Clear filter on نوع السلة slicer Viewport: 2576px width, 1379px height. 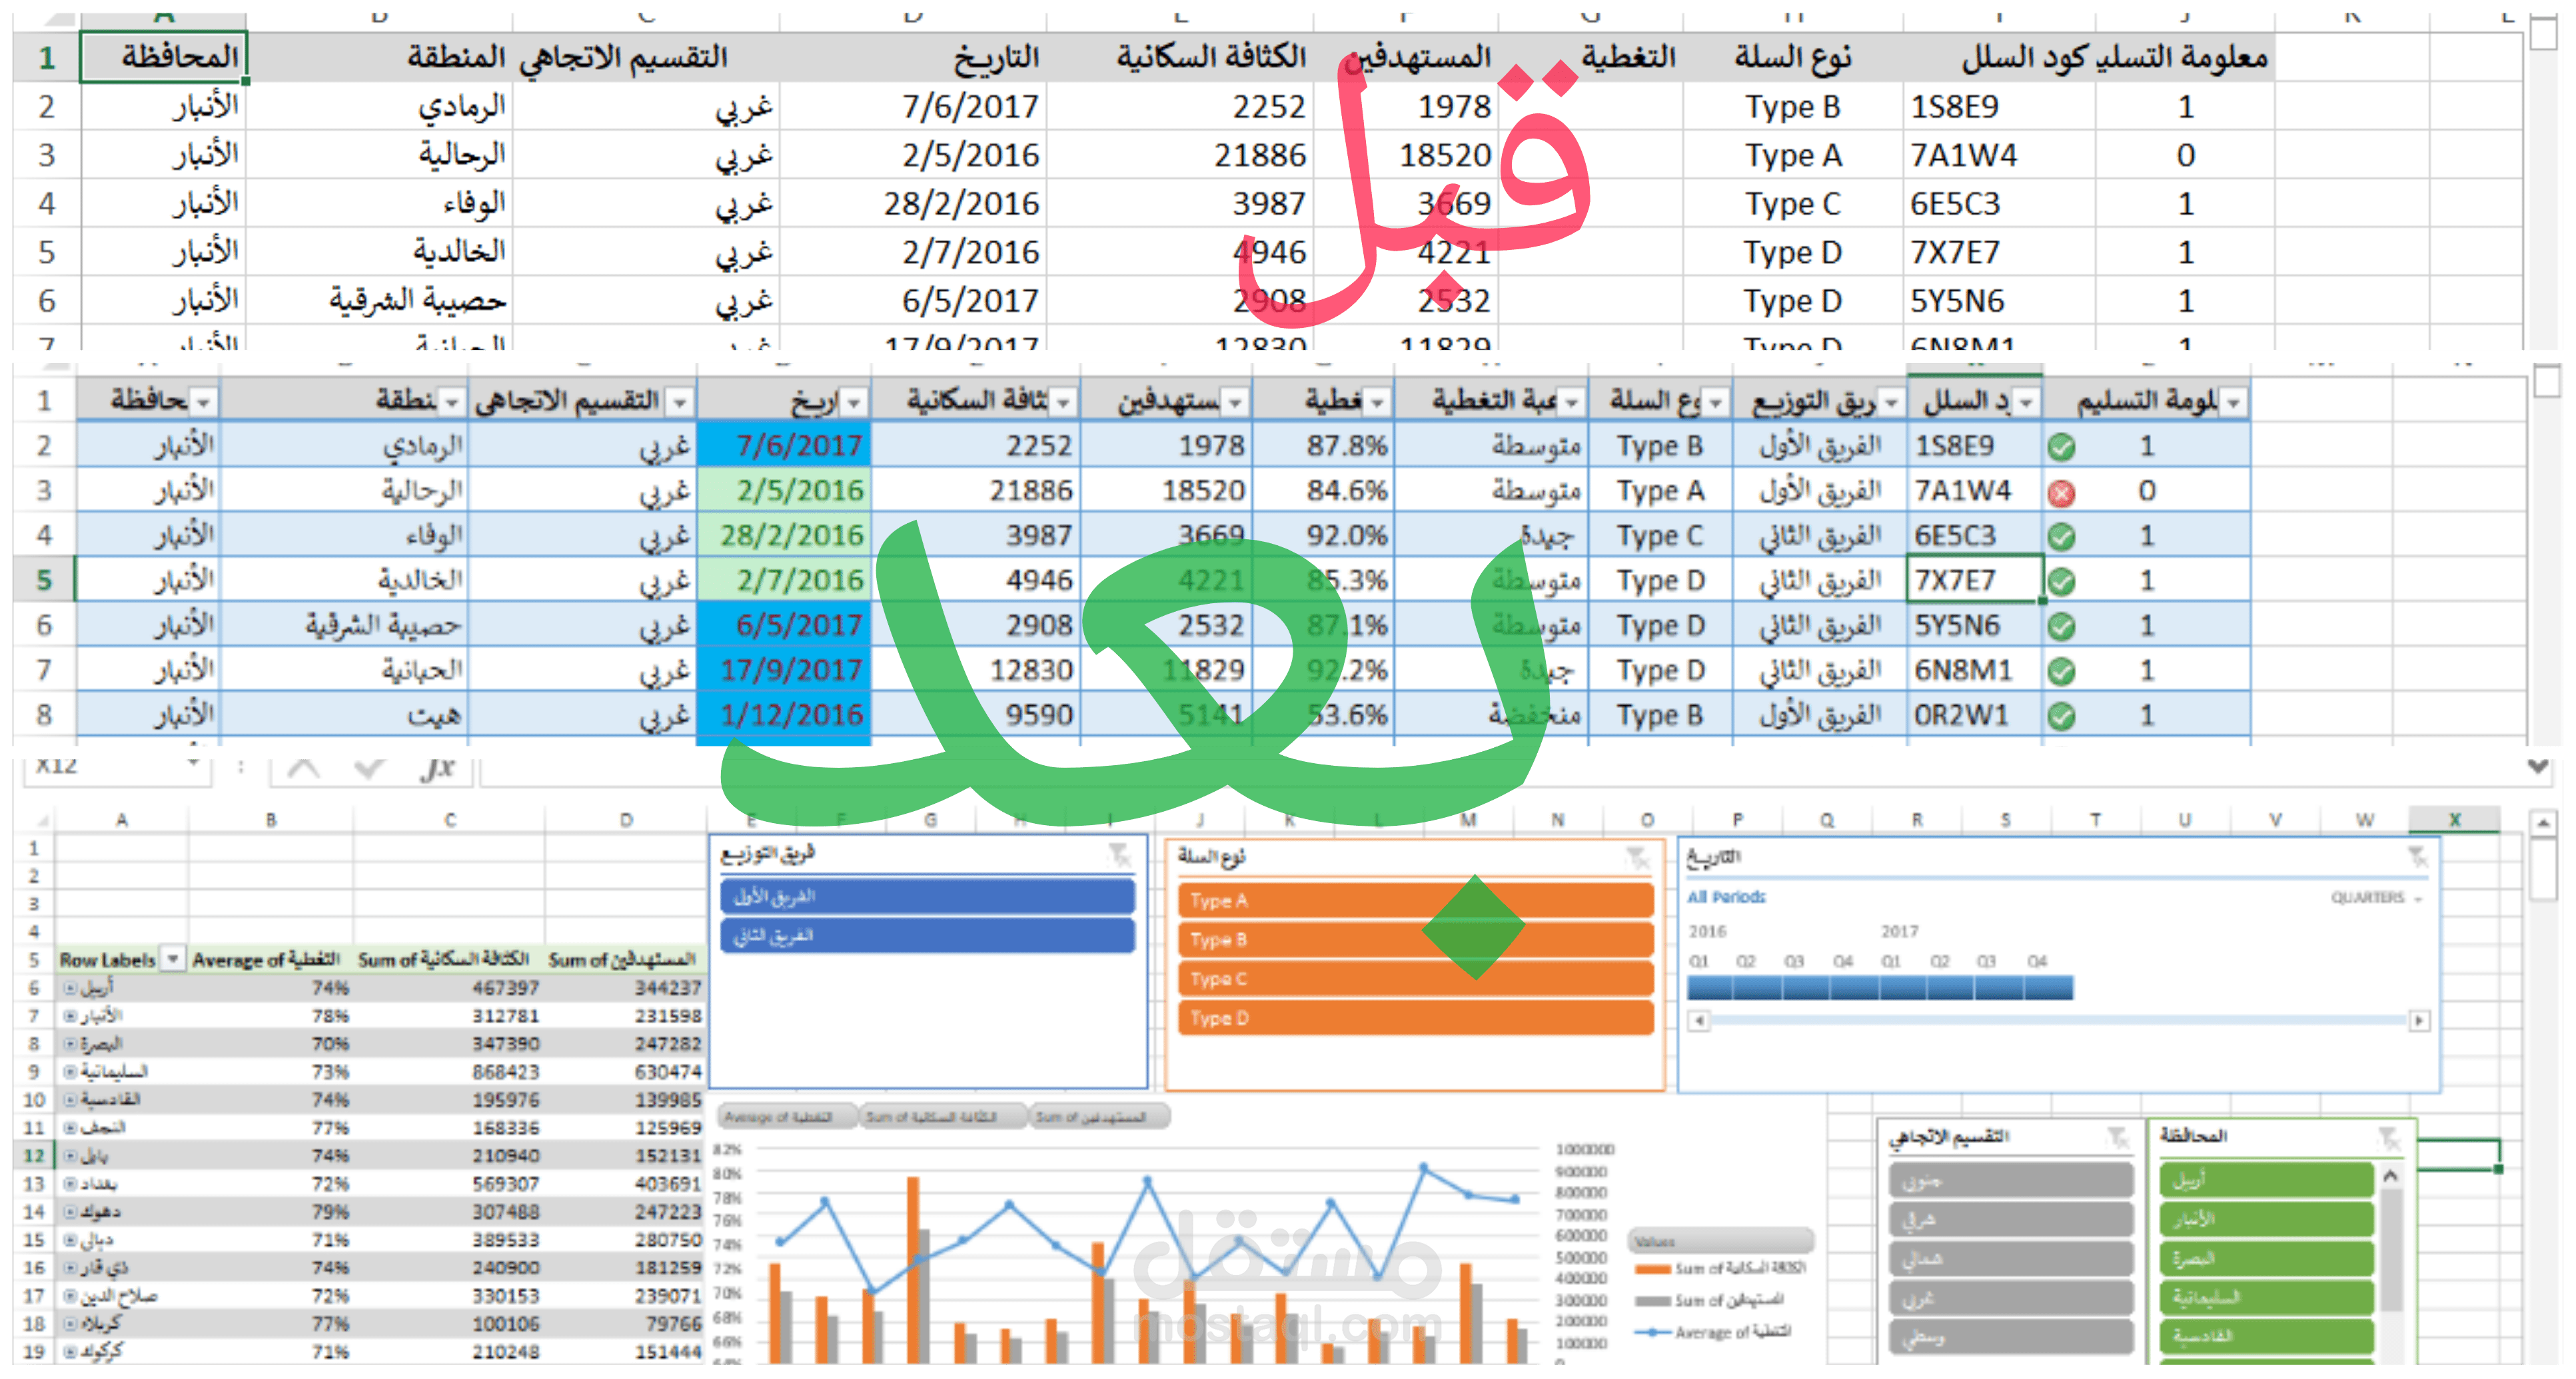(x=1637, y=858)
